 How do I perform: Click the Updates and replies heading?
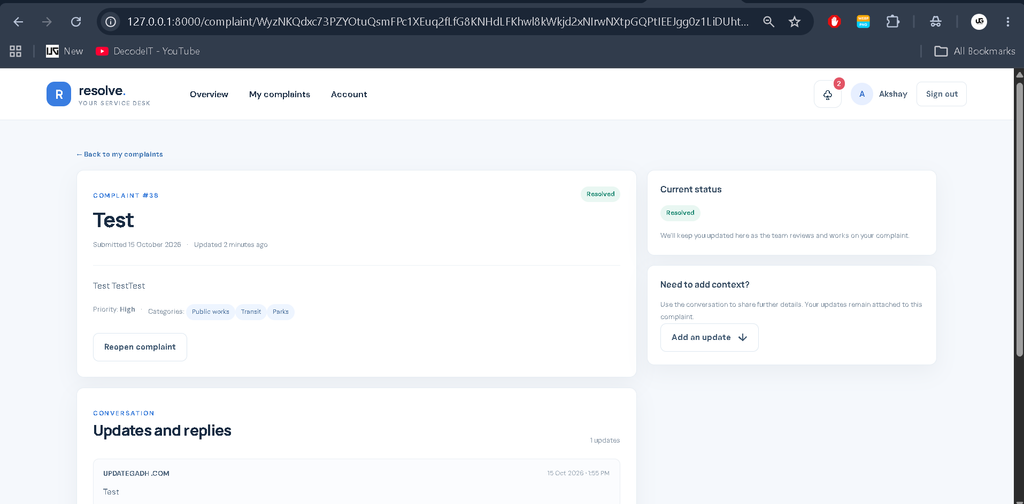point(162,430)
